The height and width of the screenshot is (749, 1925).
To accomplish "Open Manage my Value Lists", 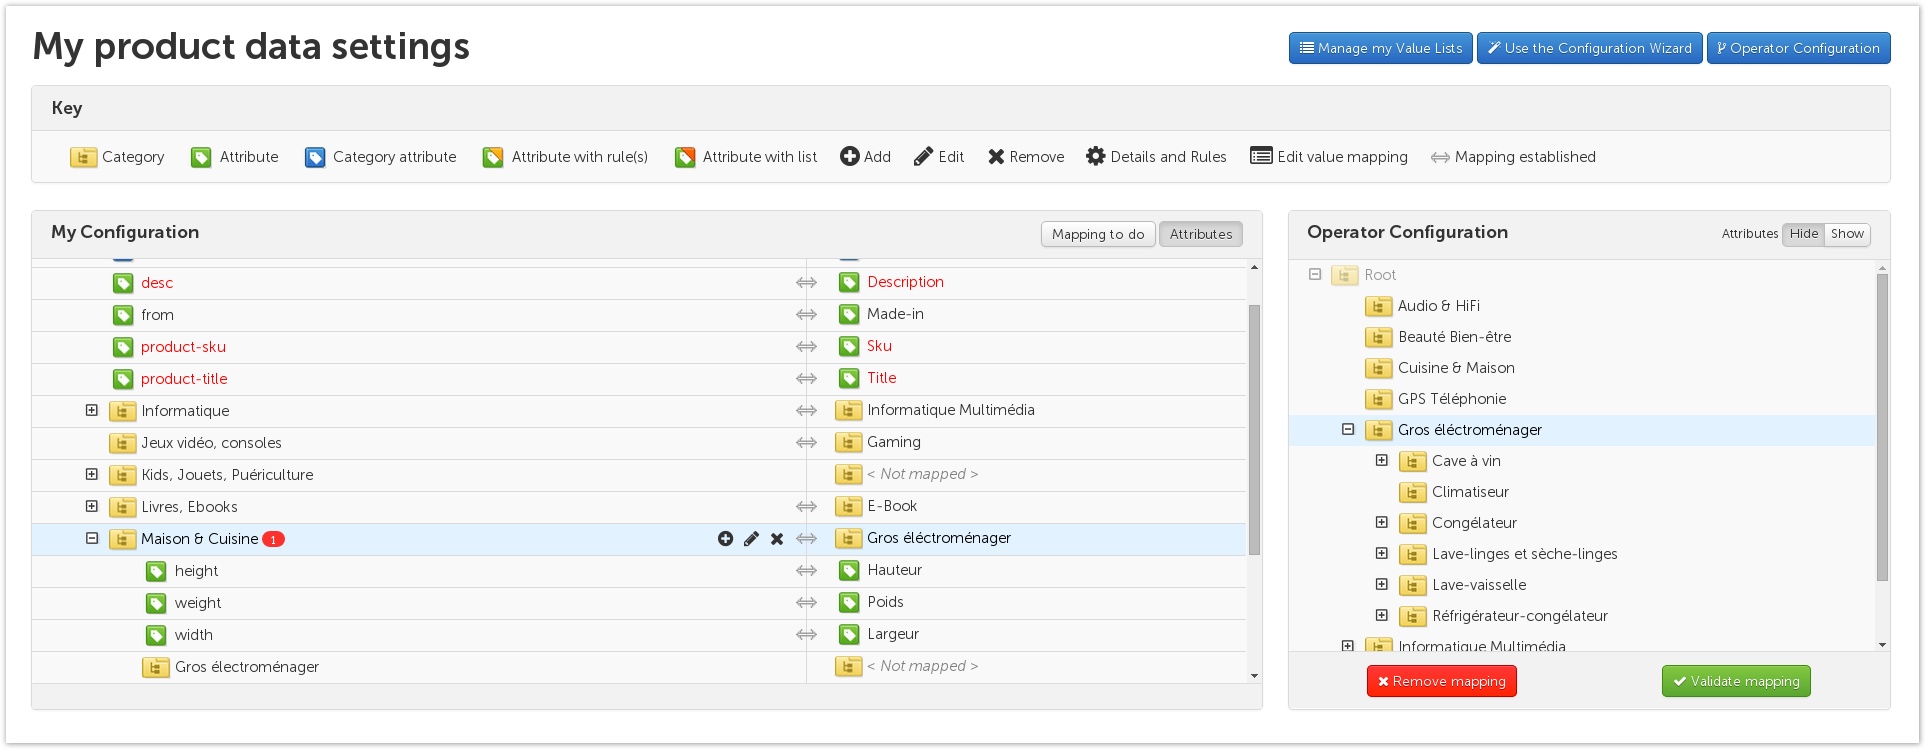I will tap(1380, 48).
